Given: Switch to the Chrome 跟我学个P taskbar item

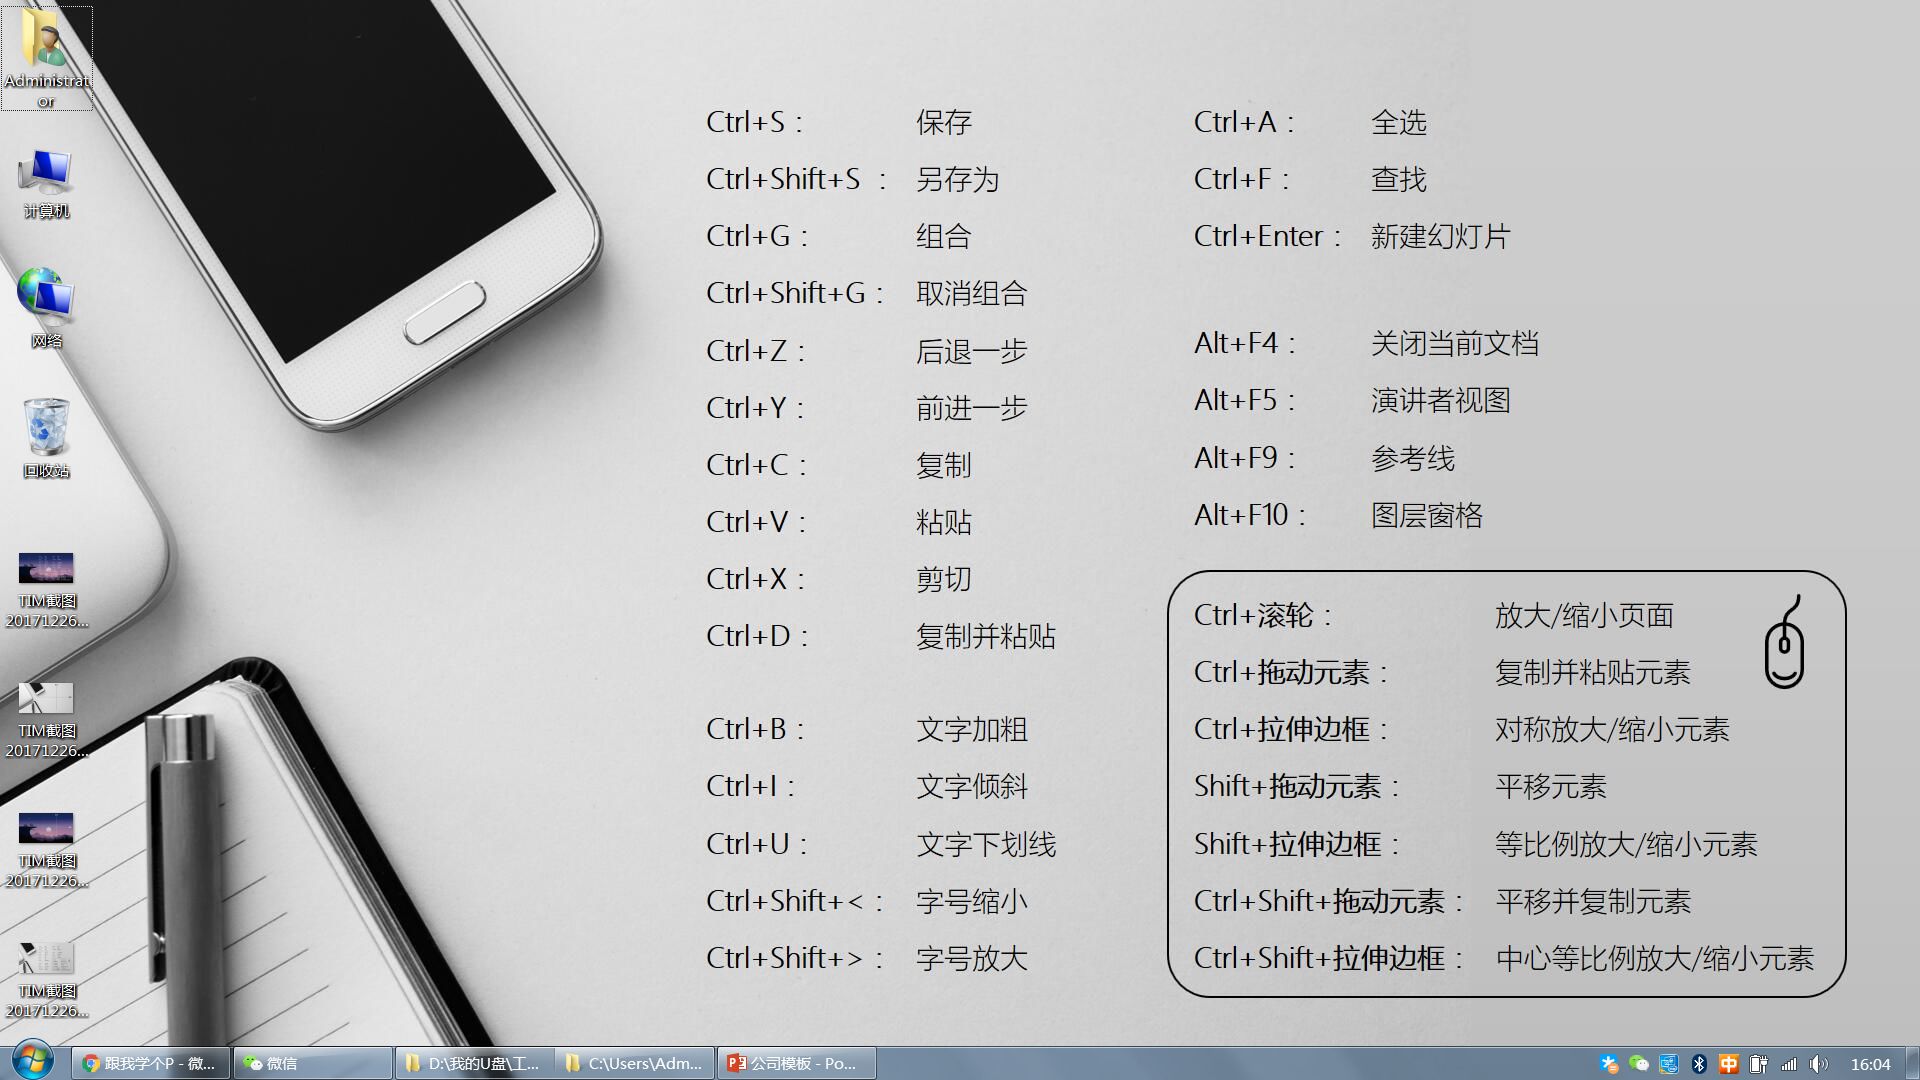Looking at the screenshot, I should coord(150,1063).
